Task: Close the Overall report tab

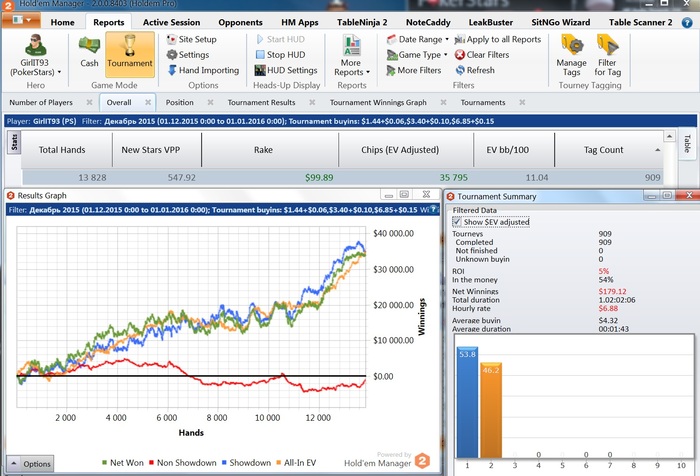Action: [148, 102]
